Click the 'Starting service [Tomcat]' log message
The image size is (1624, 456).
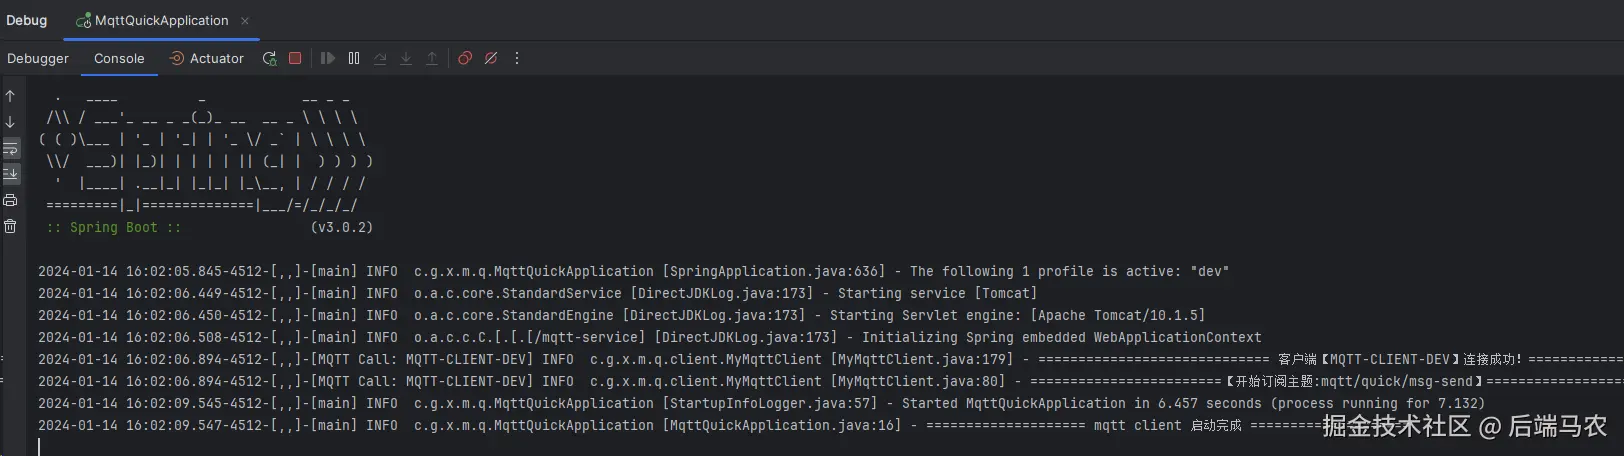click(x=938, y=293)
